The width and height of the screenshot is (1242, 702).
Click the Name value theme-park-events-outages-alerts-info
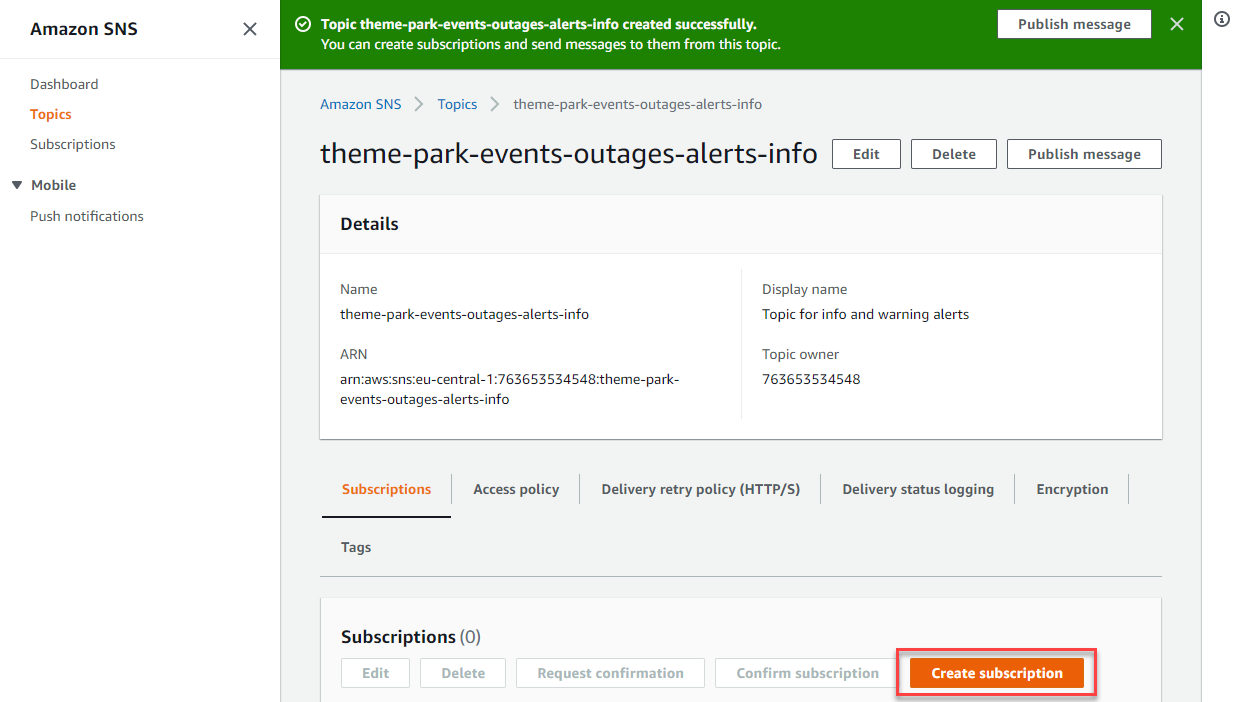click(464, 314)
